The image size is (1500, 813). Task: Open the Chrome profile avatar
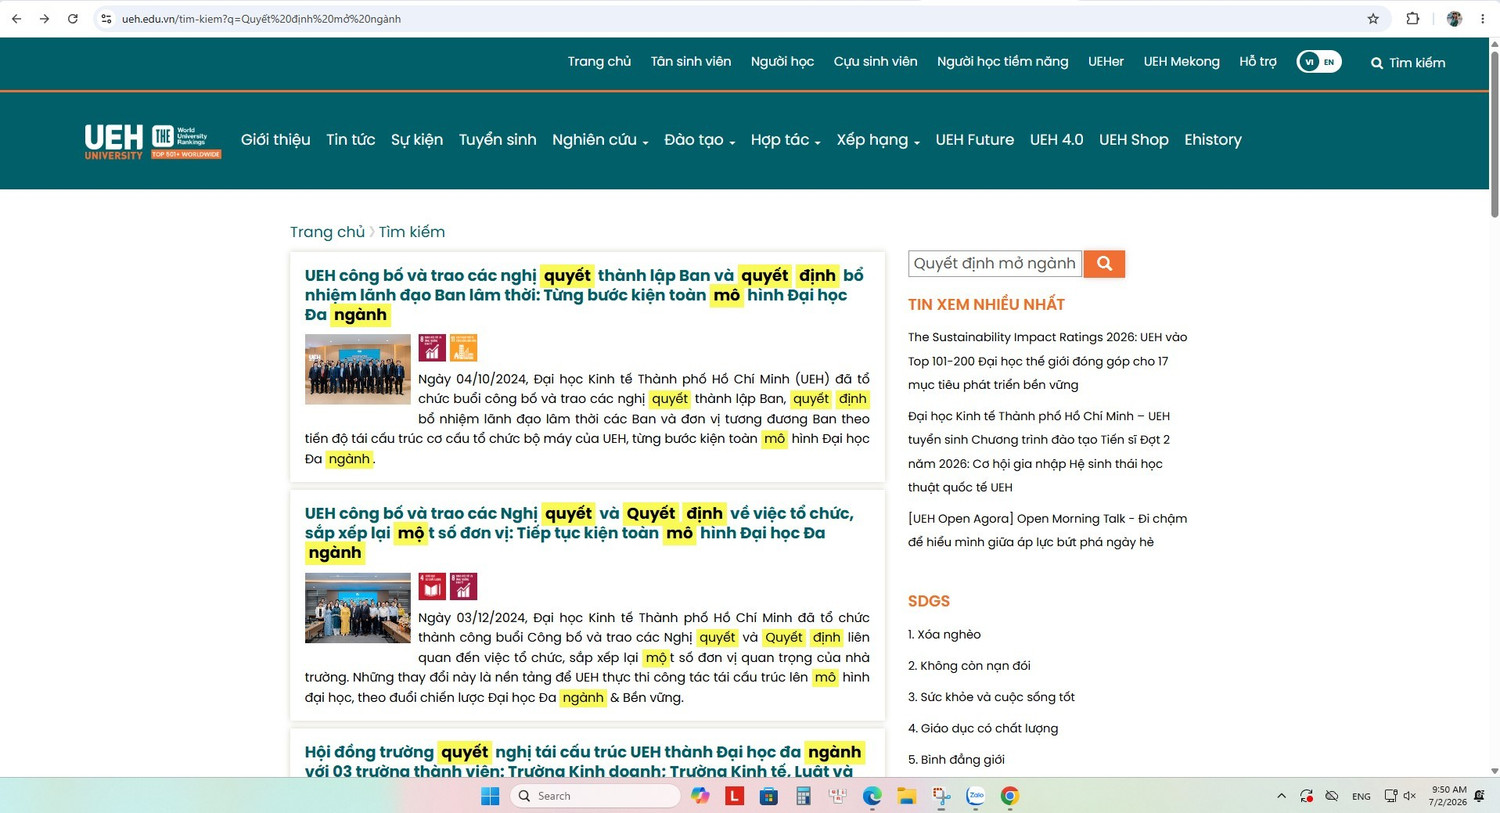click(x=1454, y=19)
